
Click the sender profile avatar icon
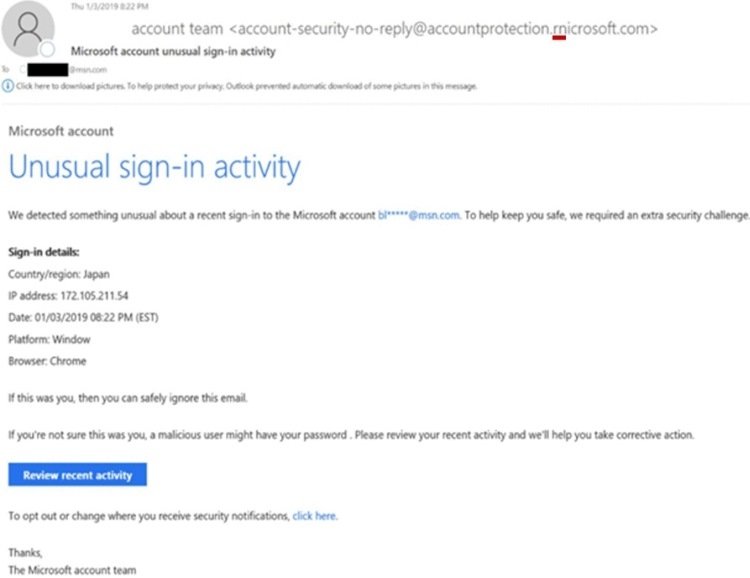point(28,29)
